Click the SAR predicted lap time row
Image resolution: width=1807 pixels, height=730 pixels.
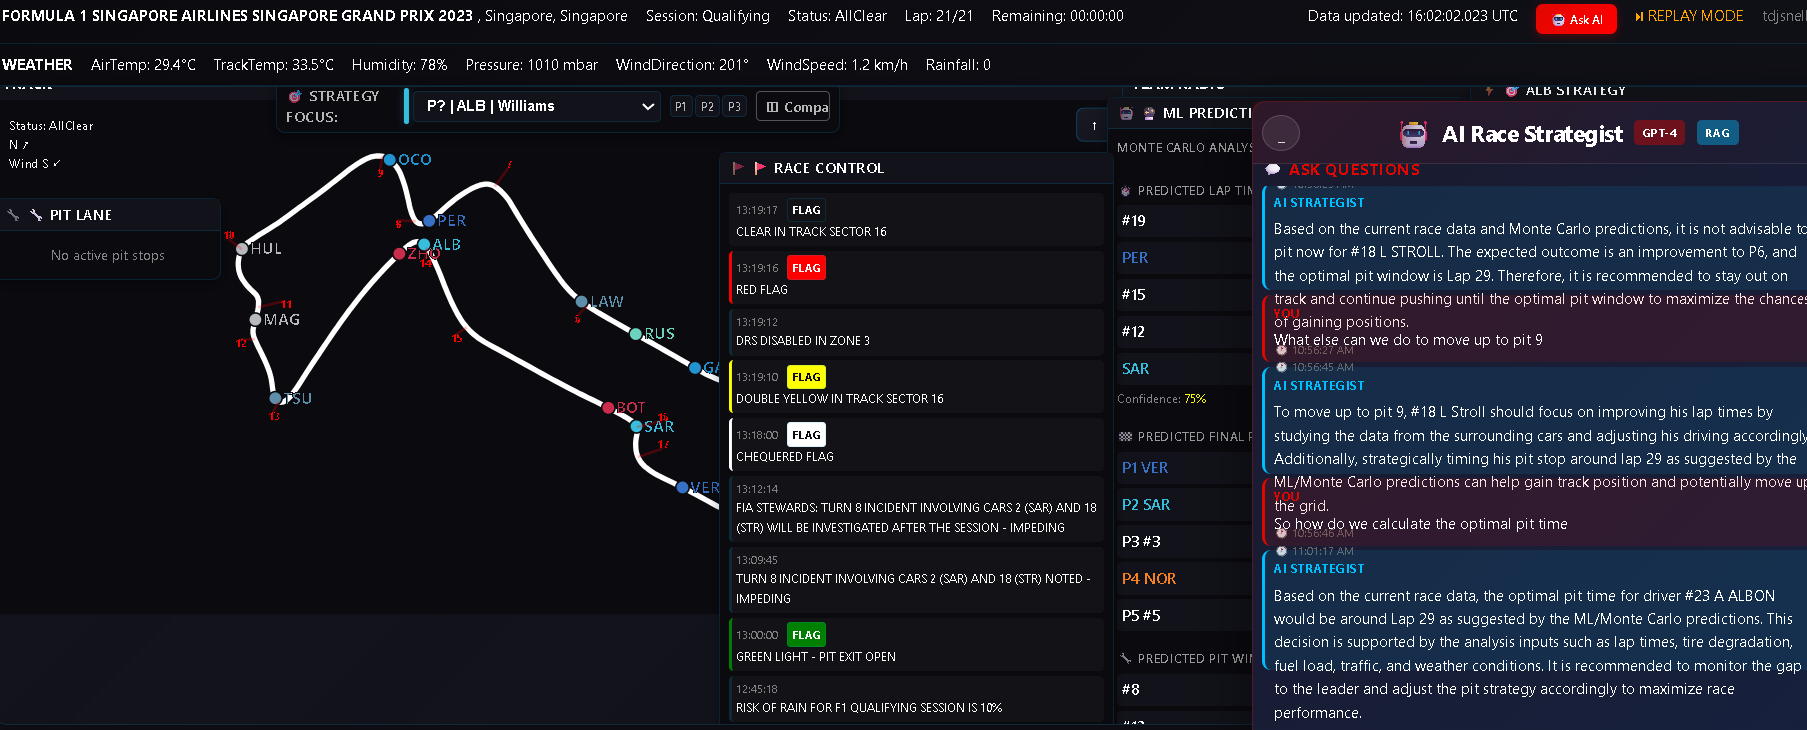(x=1184, y=368)
